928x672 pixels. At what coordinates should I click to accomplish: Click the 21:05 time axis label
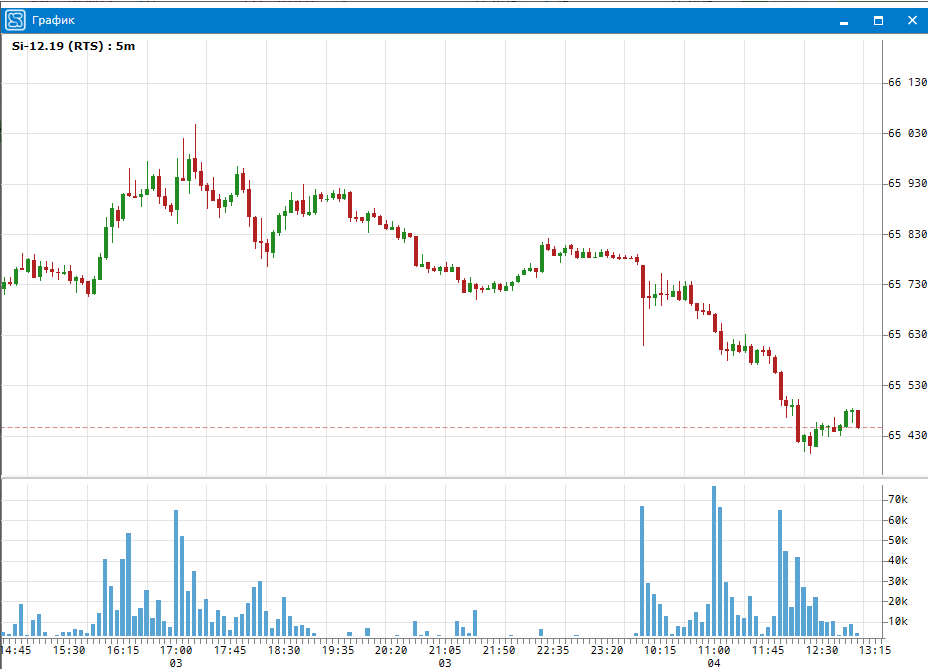(444, 650)
